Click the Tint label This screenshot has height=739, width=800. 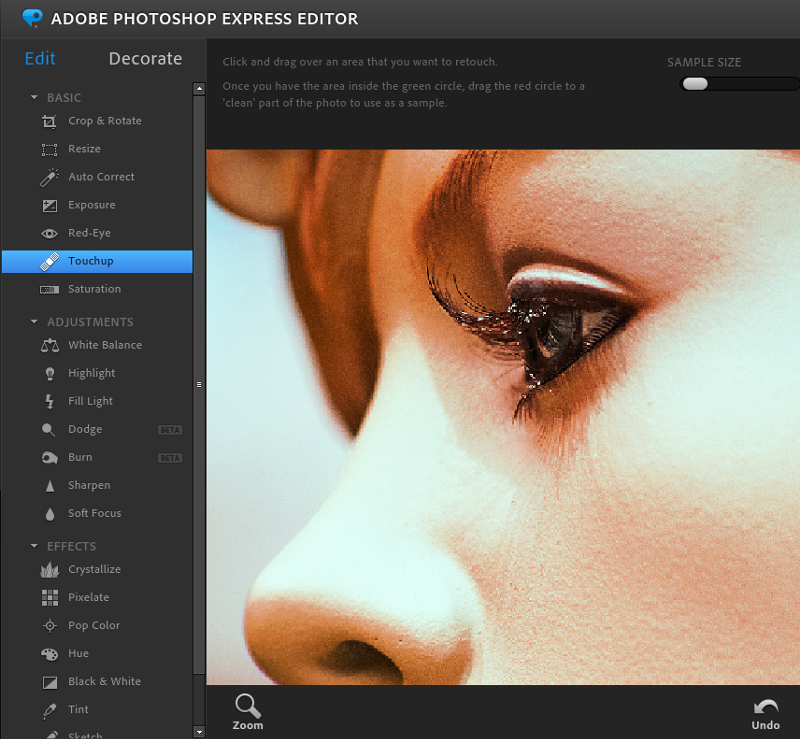[x=78, y=709]
